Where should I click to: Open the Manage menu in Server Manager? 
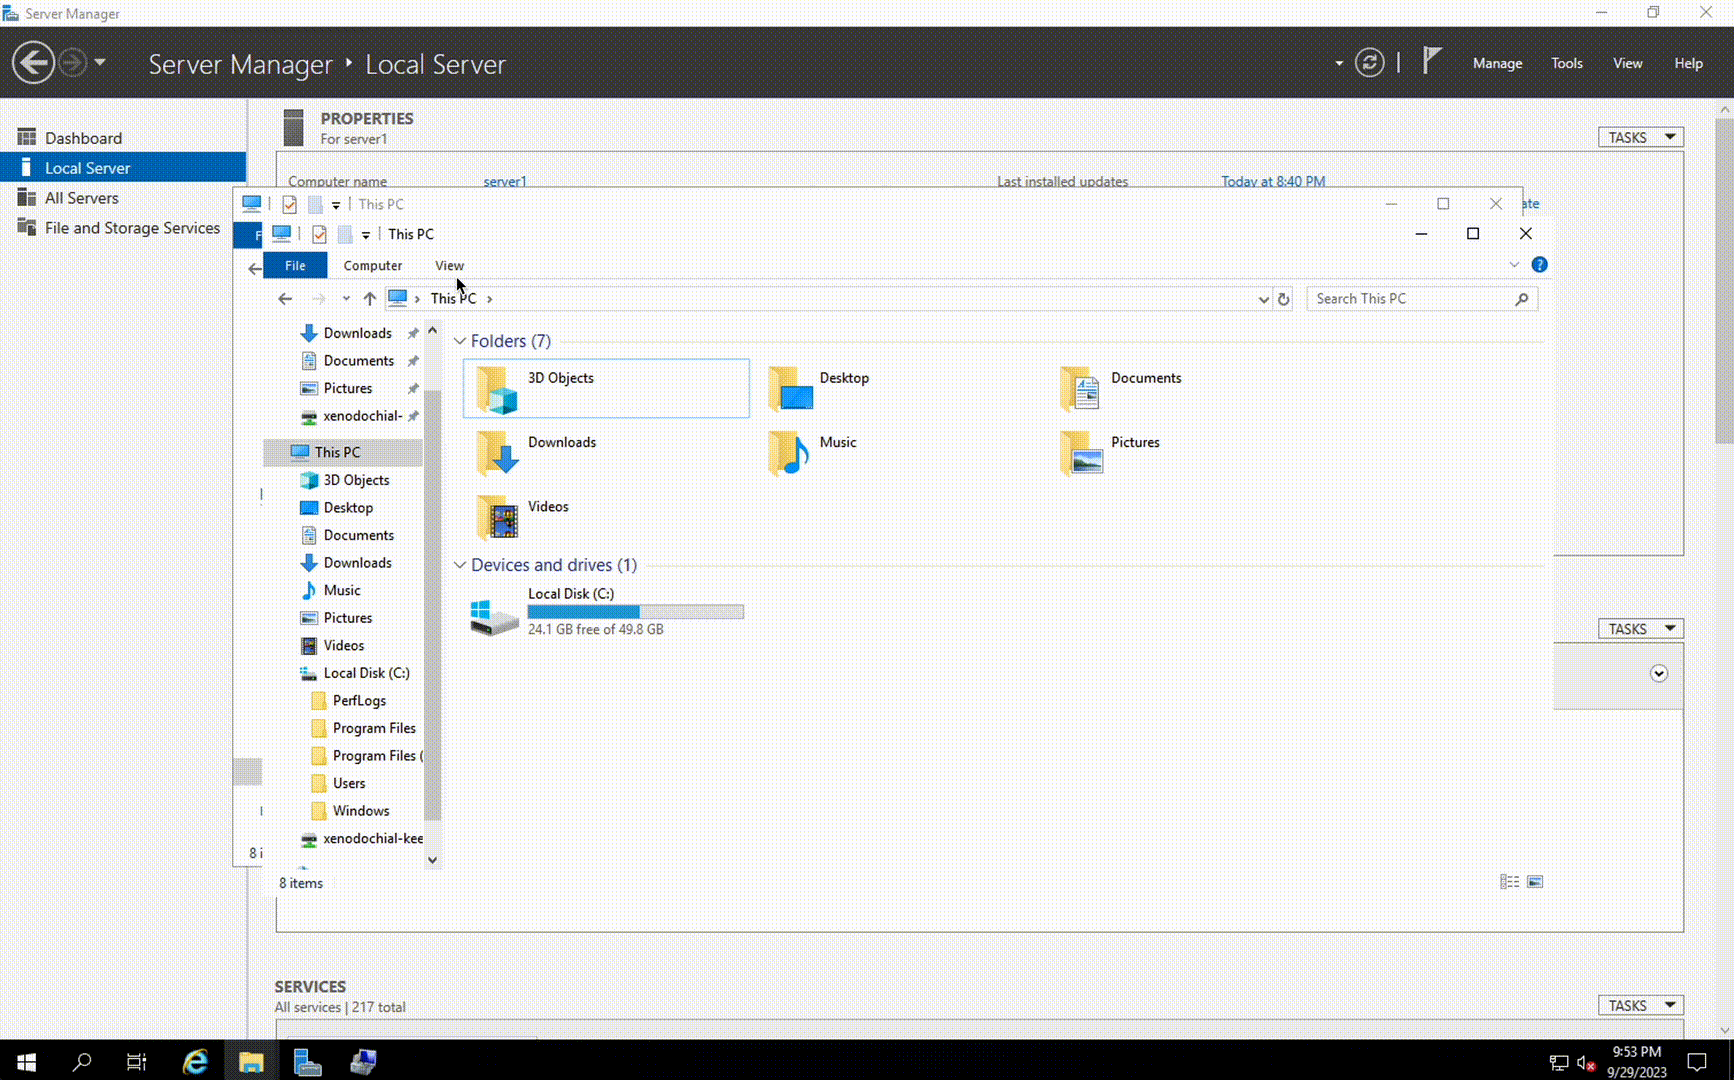click(x=1496, y=63)
